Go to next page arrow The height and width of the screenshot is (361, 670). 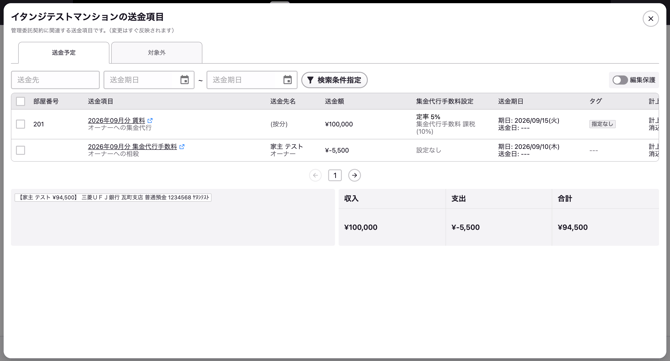[x=354, y=175]
